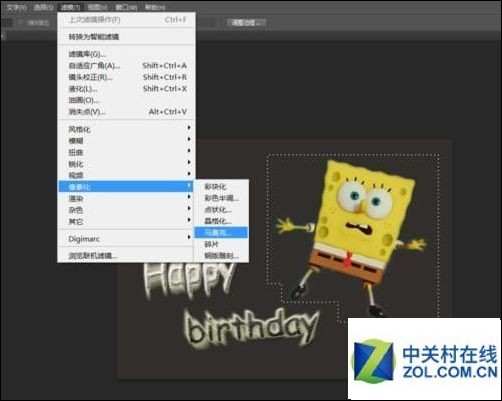Viewport: 502px width, 401px height.
Task: Open the 液化(L)... liquify filter
Action: (x=126, y=89)
